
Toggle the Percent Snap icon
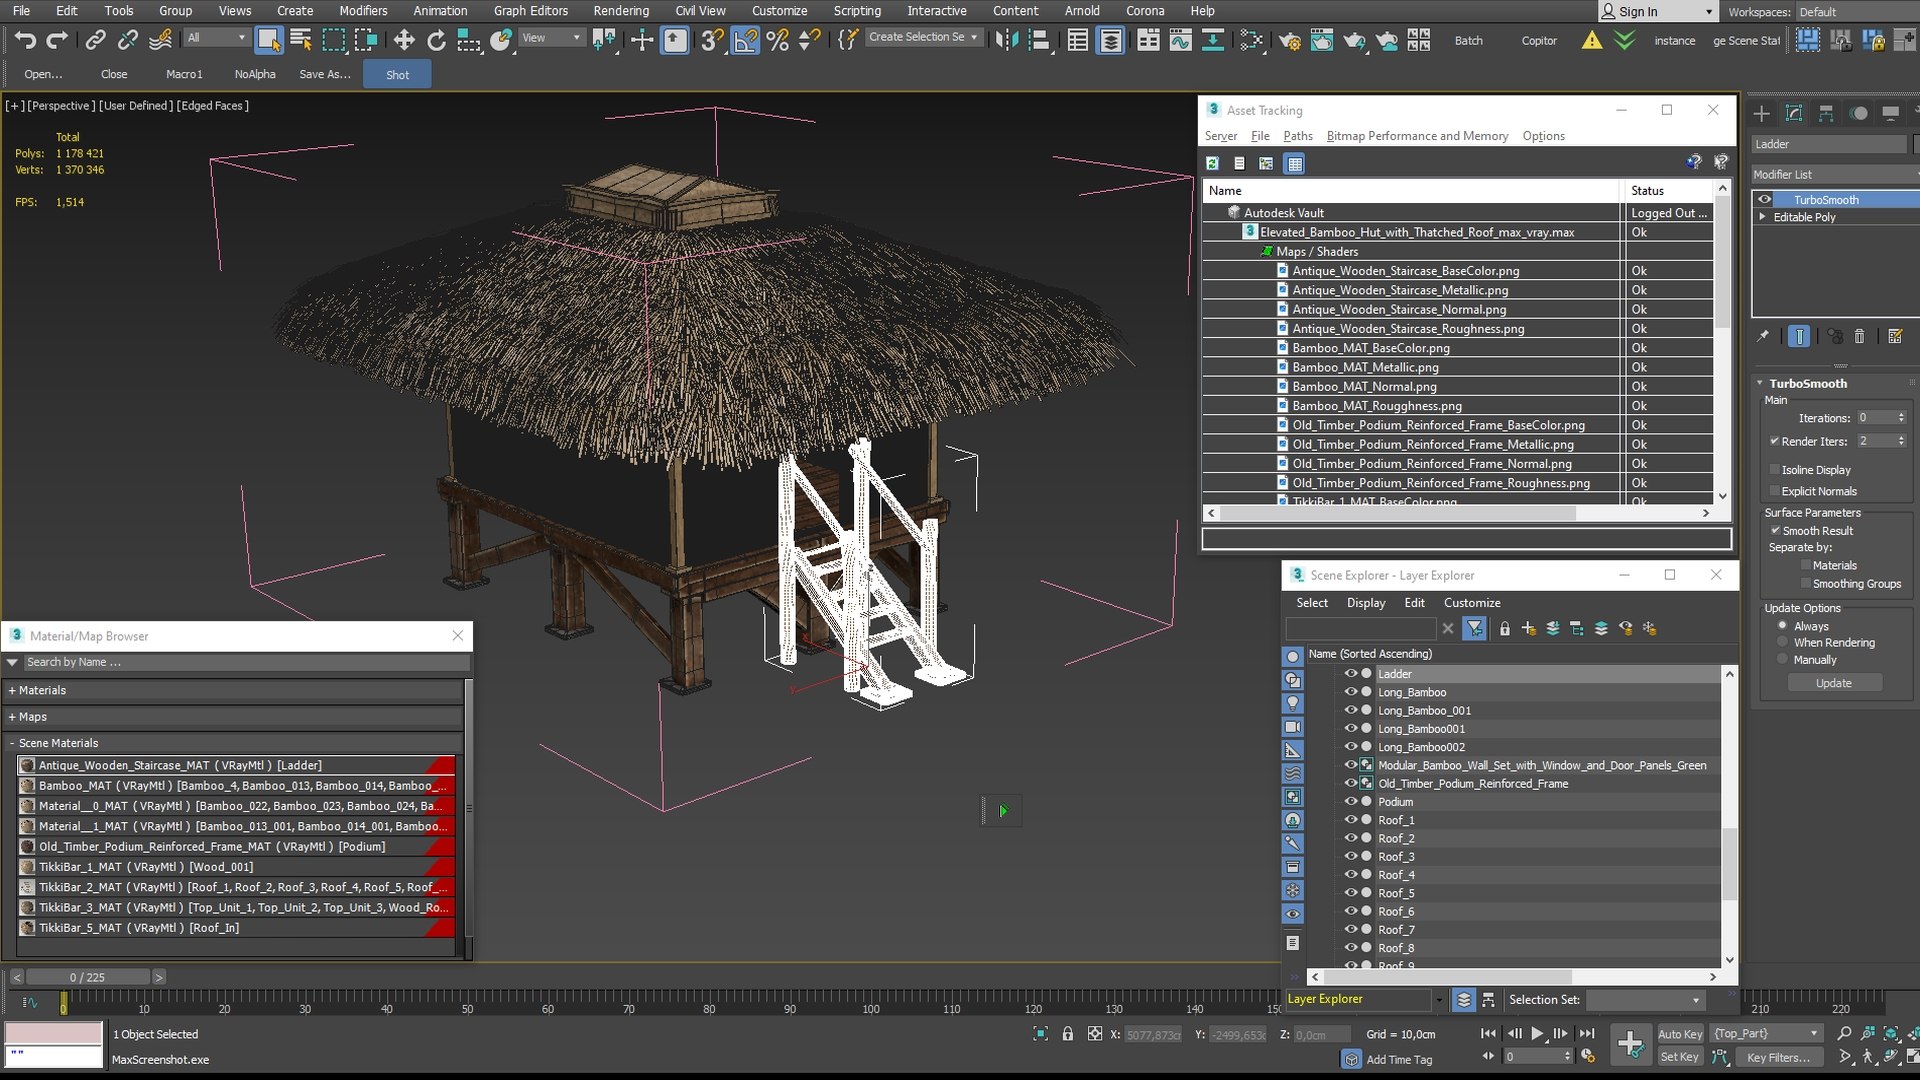[777, 40]
